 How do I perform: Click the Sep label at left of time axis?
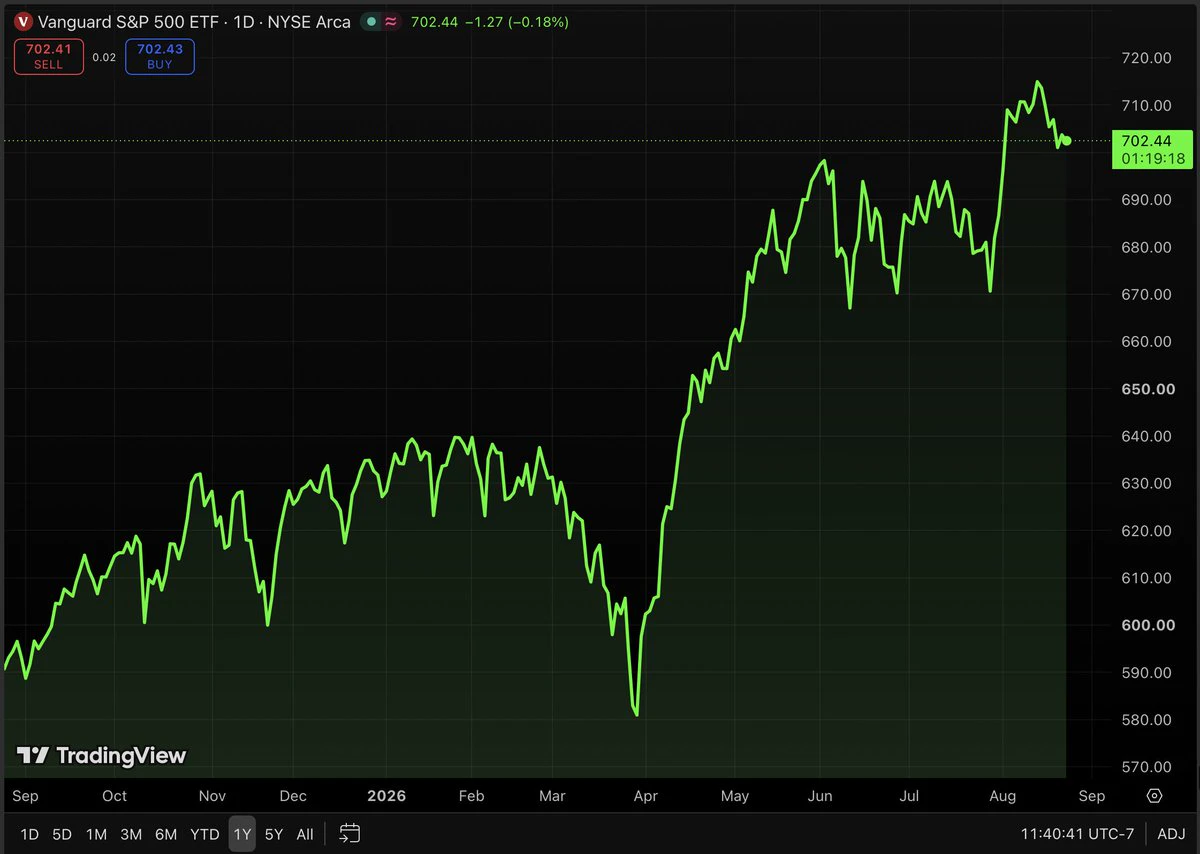[24, 796]
